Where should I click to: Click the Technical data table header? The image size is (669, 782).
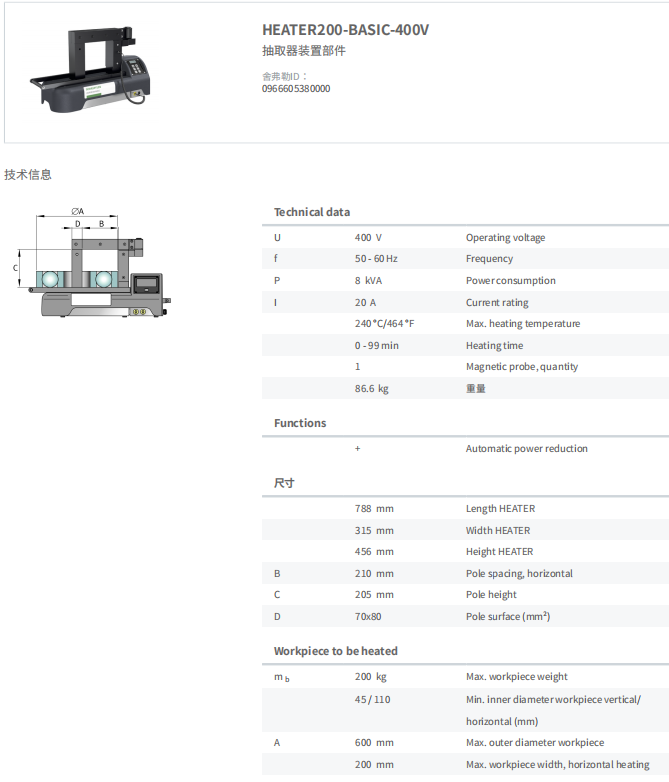click(x=312, y=212)
